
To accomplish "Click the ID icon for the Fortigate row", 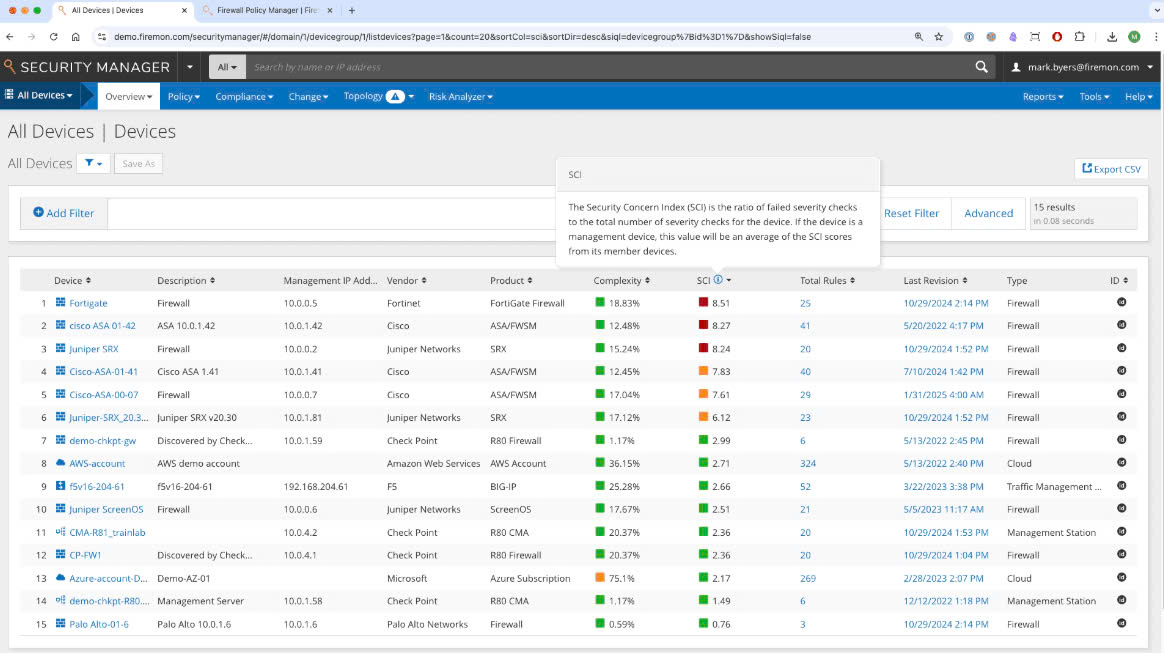I will [1121, 303].
